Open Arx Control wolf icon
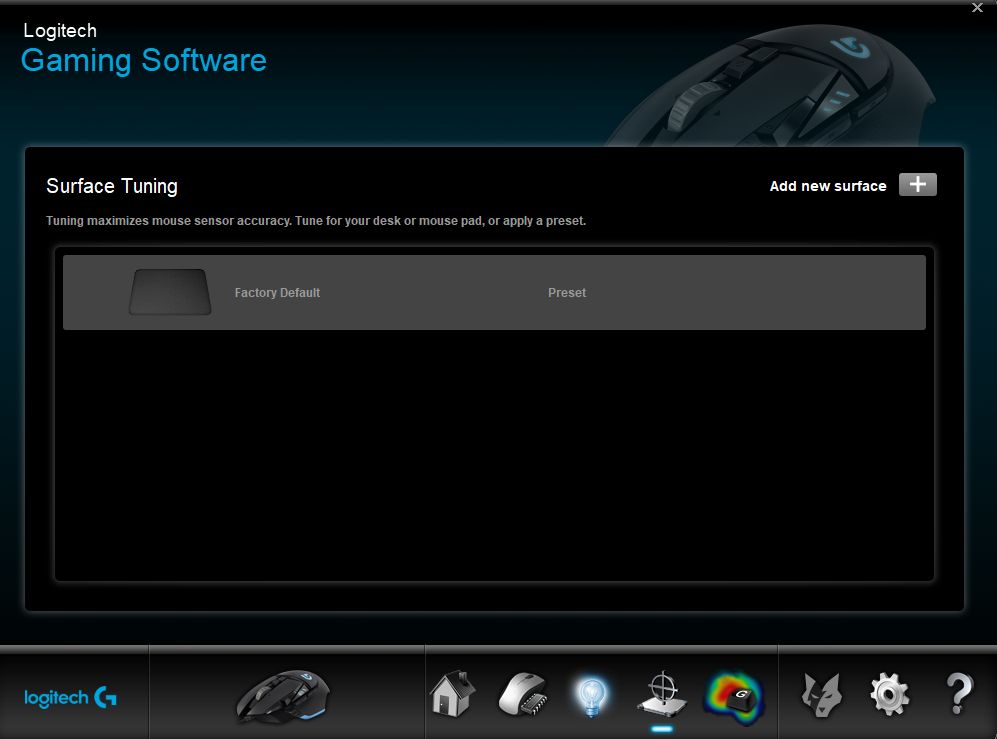This screenshot has width=997, height=739. tap(822, 696)
